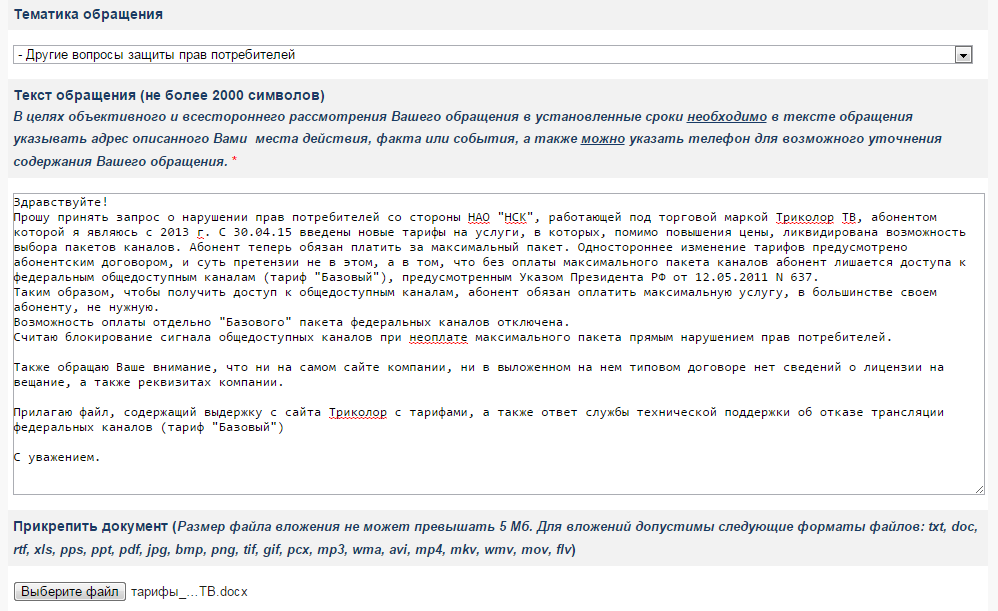The image size is (998, 611).
Task: Select the 'Другие вопросы защиты прав потребителей' combo box
Action: click(493, 55)
